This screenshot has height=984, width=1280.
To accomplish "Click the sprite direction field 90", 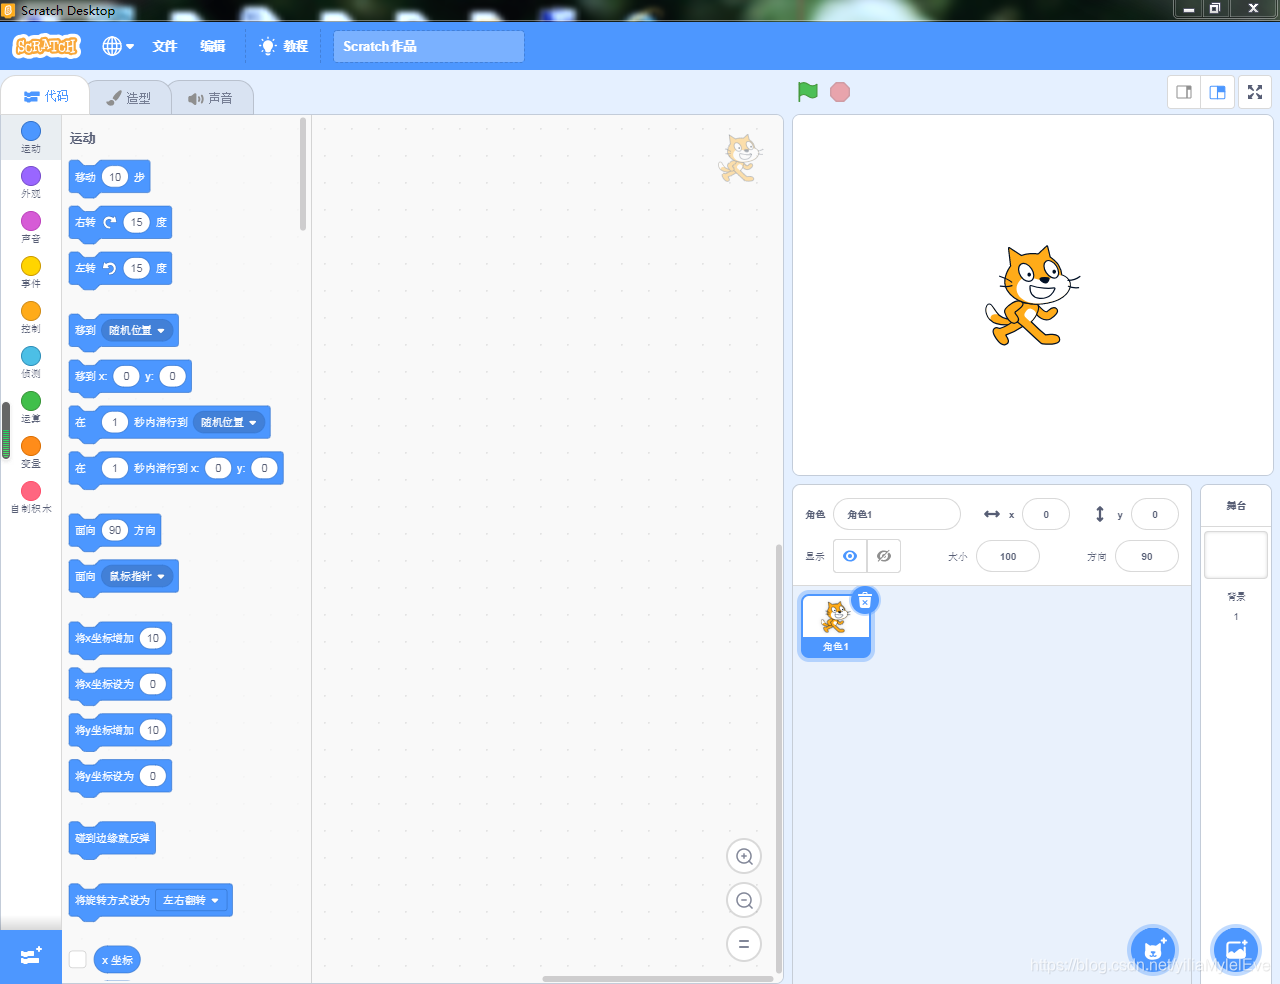I will click(1147, 556).
